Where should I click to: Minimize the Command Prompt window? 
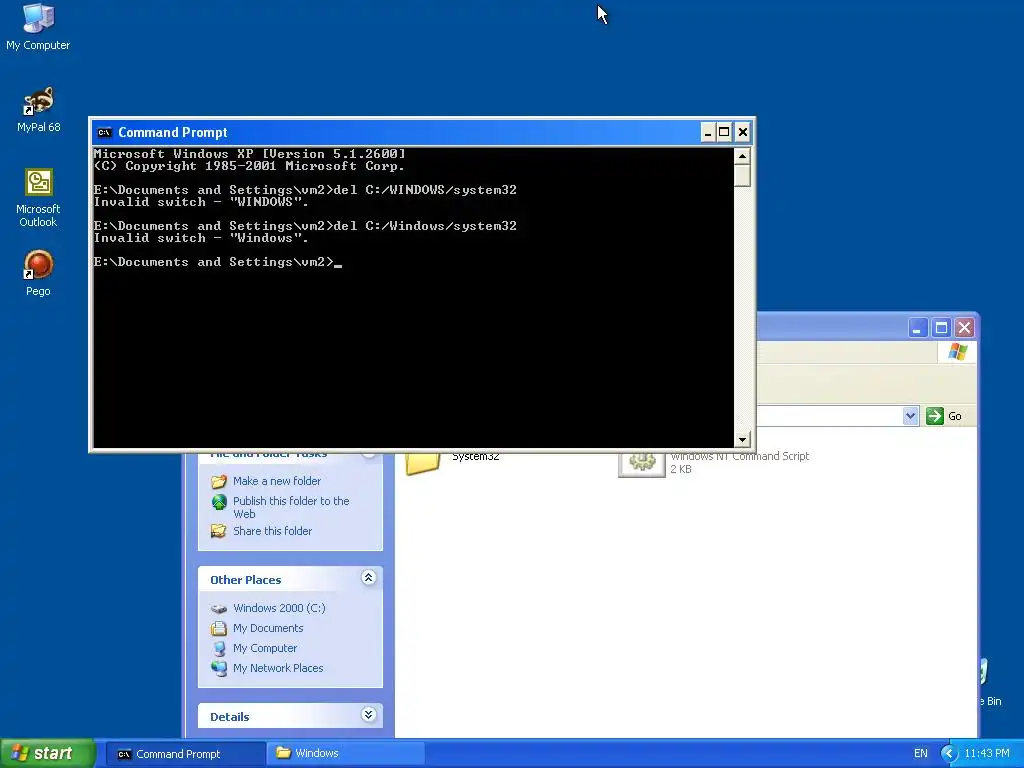click(708, 133)
